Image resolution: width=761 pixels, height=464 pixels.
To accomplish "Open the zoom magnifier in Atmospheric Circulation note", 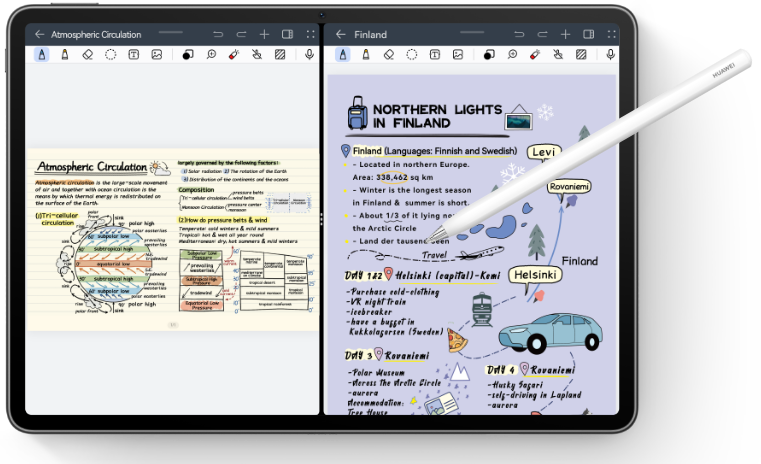I will coord(210,54).
